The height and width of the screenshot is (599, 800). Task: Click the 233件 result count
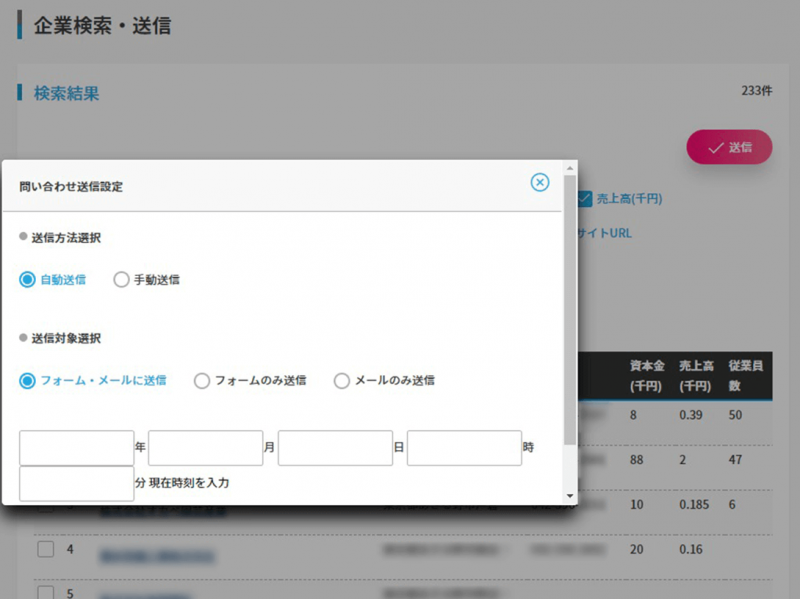pos(757,91)
